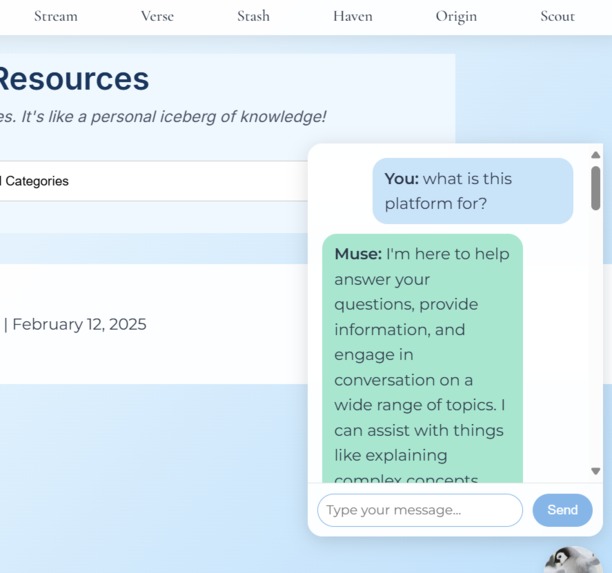
Task: Click the Send button in chat
Action: pos(562,510)
